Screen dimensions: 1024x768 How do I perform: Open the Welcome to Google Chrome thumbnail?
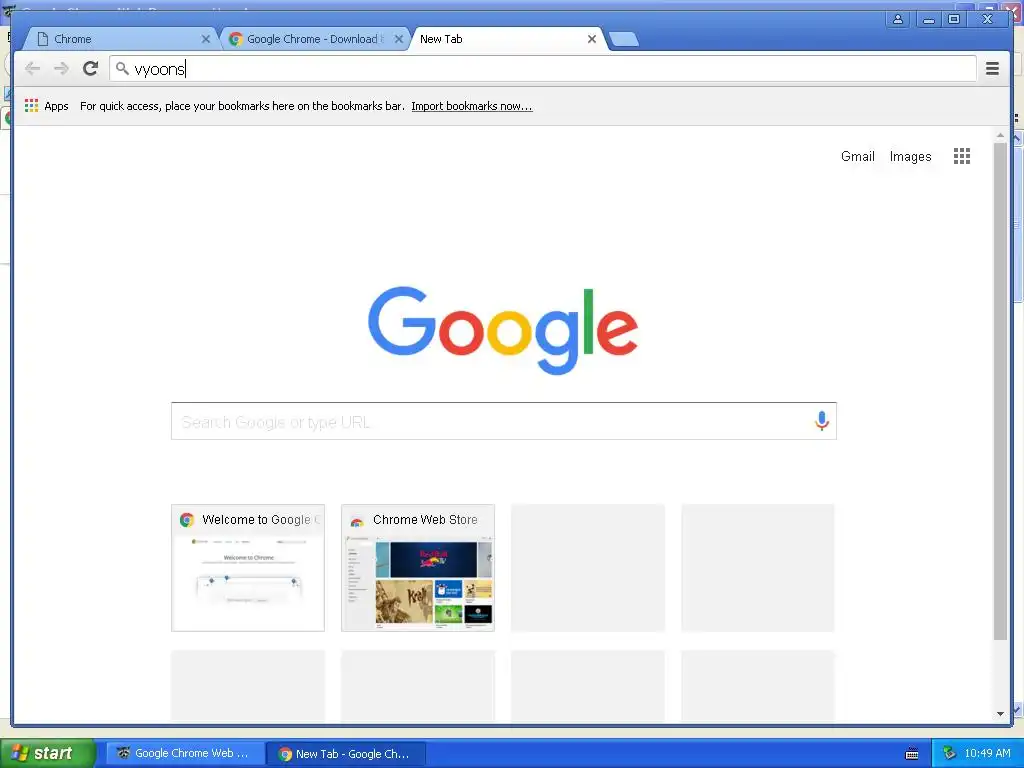pyautogui.click(x=248, y=568)
